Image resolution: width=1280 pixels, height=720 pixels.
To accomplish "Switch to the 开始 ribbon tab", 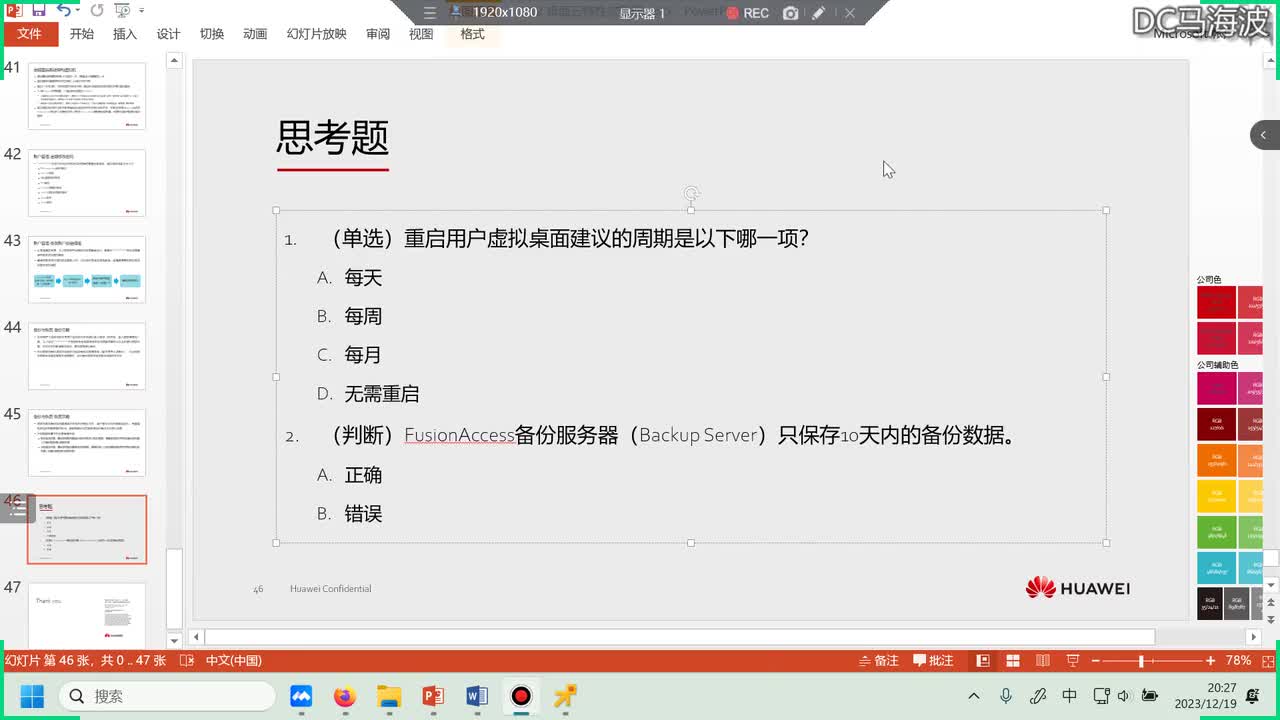I will [82, 34].
